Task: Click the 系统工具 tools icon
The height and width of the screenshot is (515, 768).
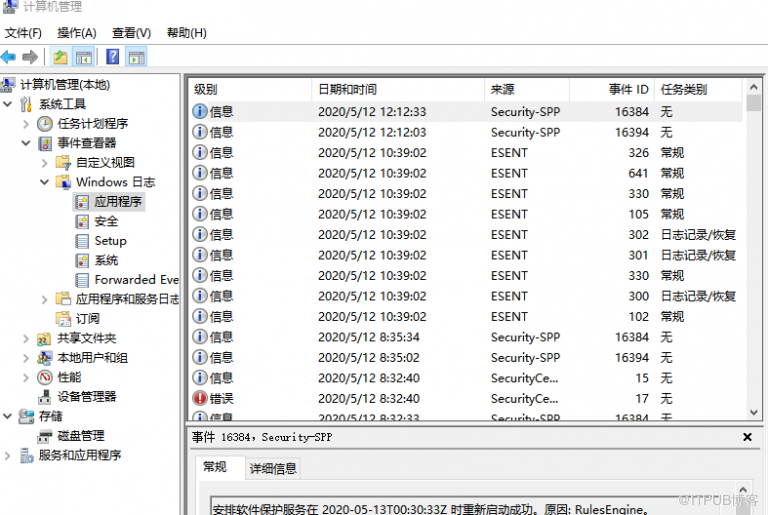Action: [26, 104]
